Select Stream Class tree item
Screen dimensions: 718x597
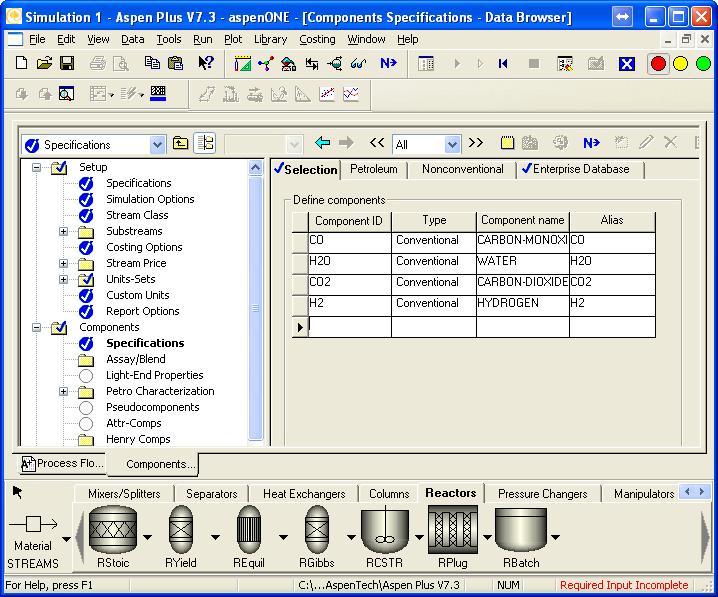pos(137,216)
